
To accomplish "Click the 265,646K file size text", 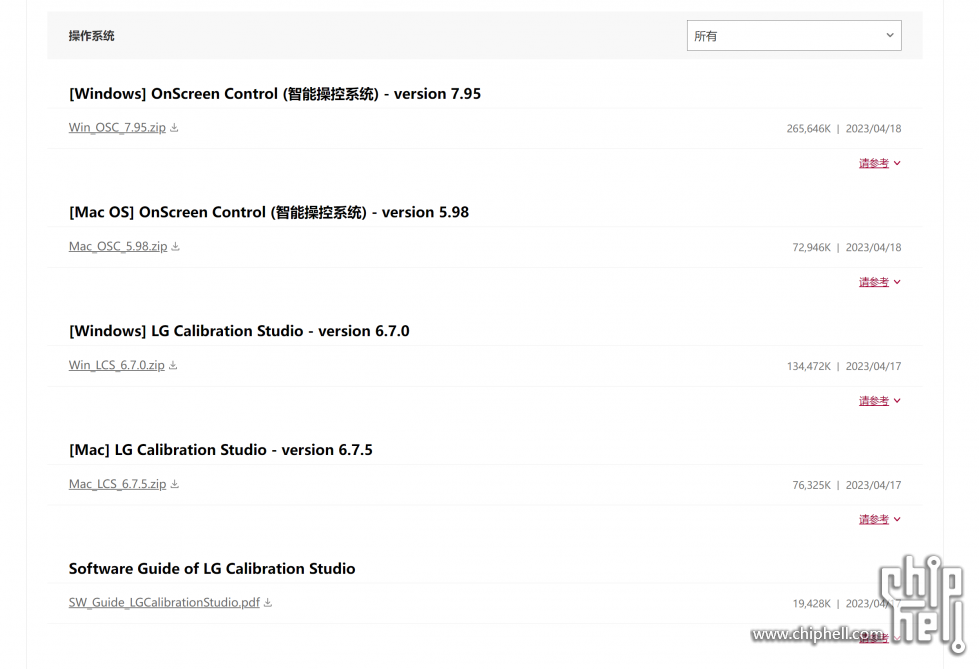I will [x=809, y=129].
